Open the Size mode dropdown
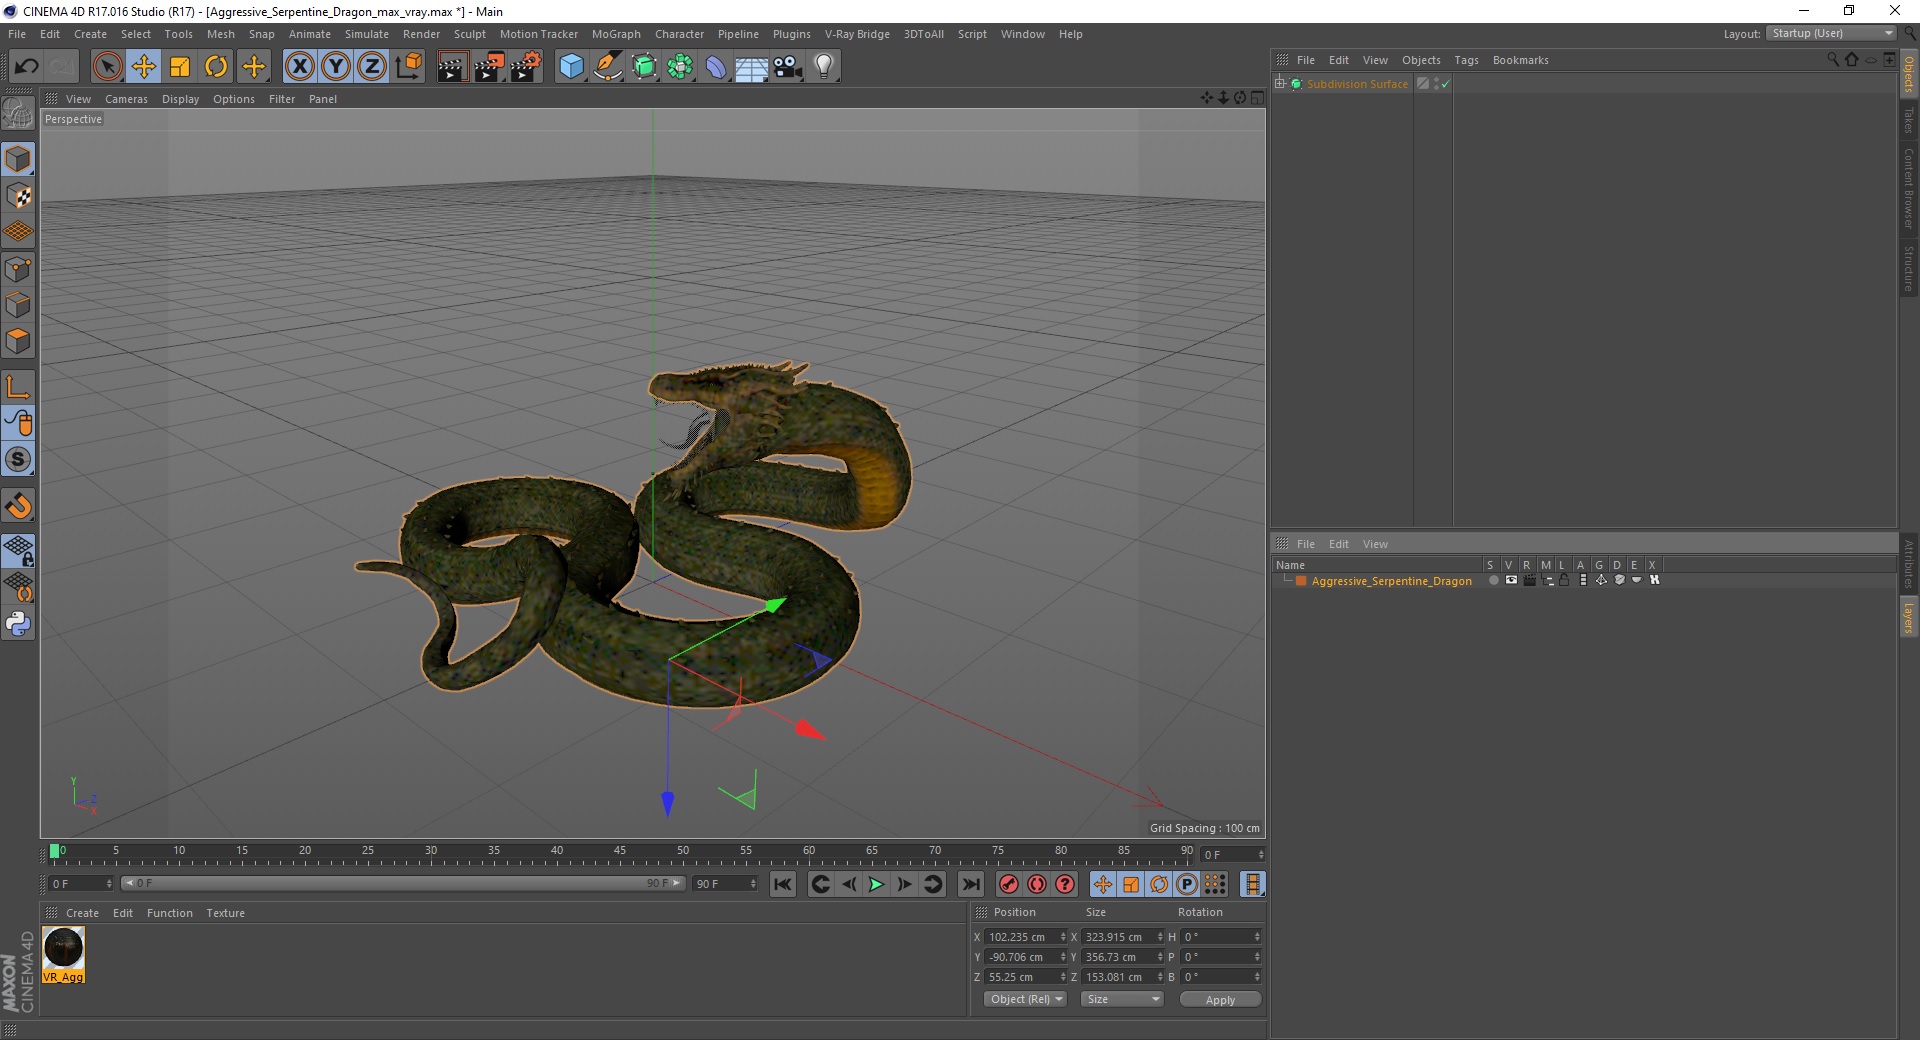Image resolution: width=1920 pixels, height=1040 pixels. tap(1122, 999)
